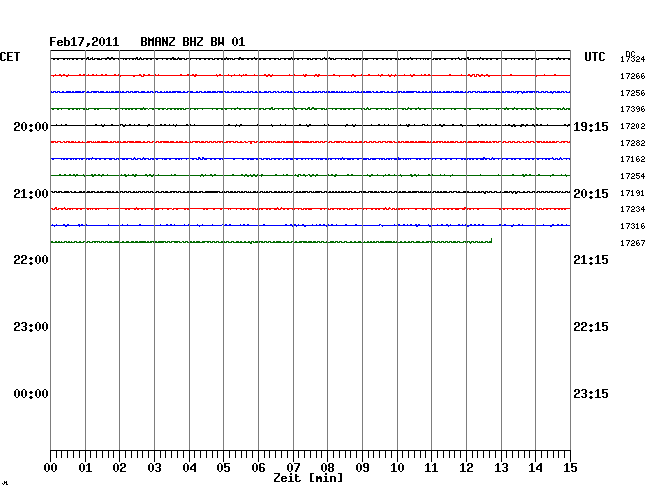Click the CET timezone label
The height and width of the screenshot is (494, 650).
(x=10, y=57)
